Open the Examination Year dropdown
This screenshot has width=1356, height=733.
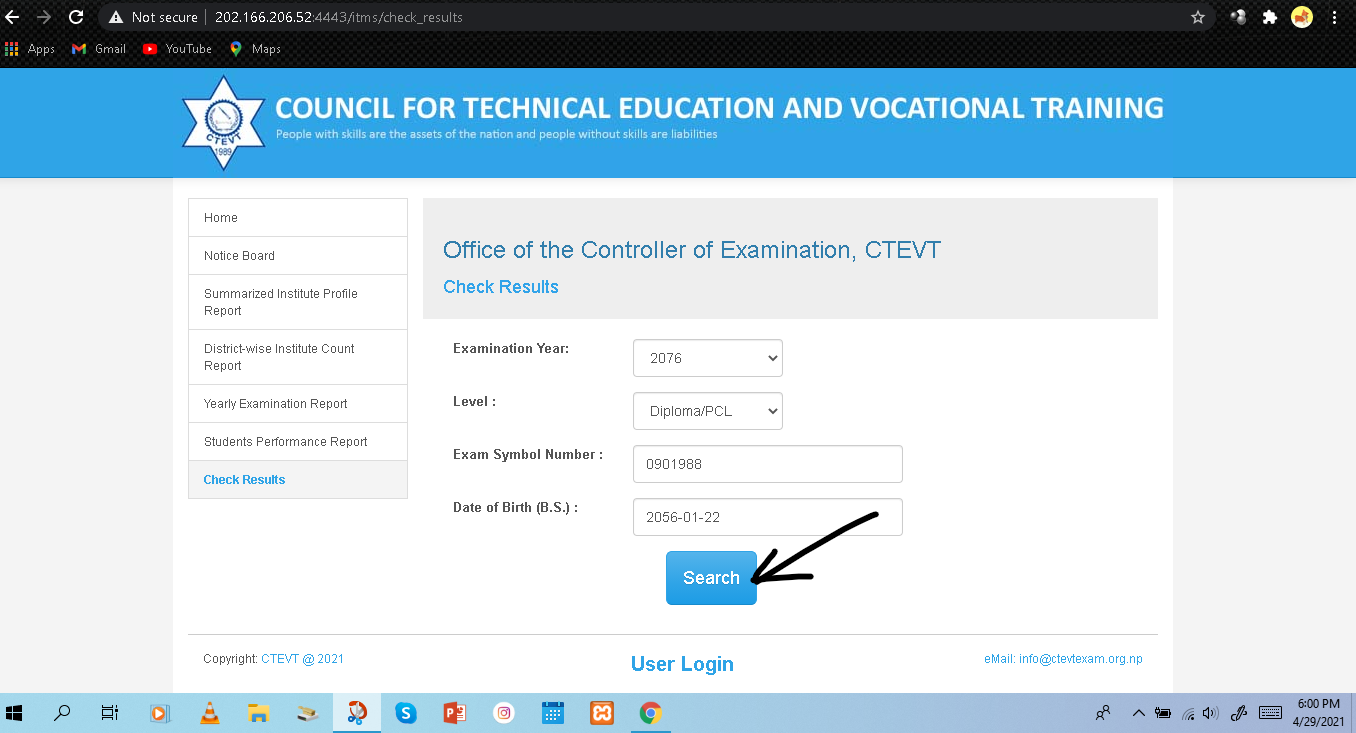[707, 357]
